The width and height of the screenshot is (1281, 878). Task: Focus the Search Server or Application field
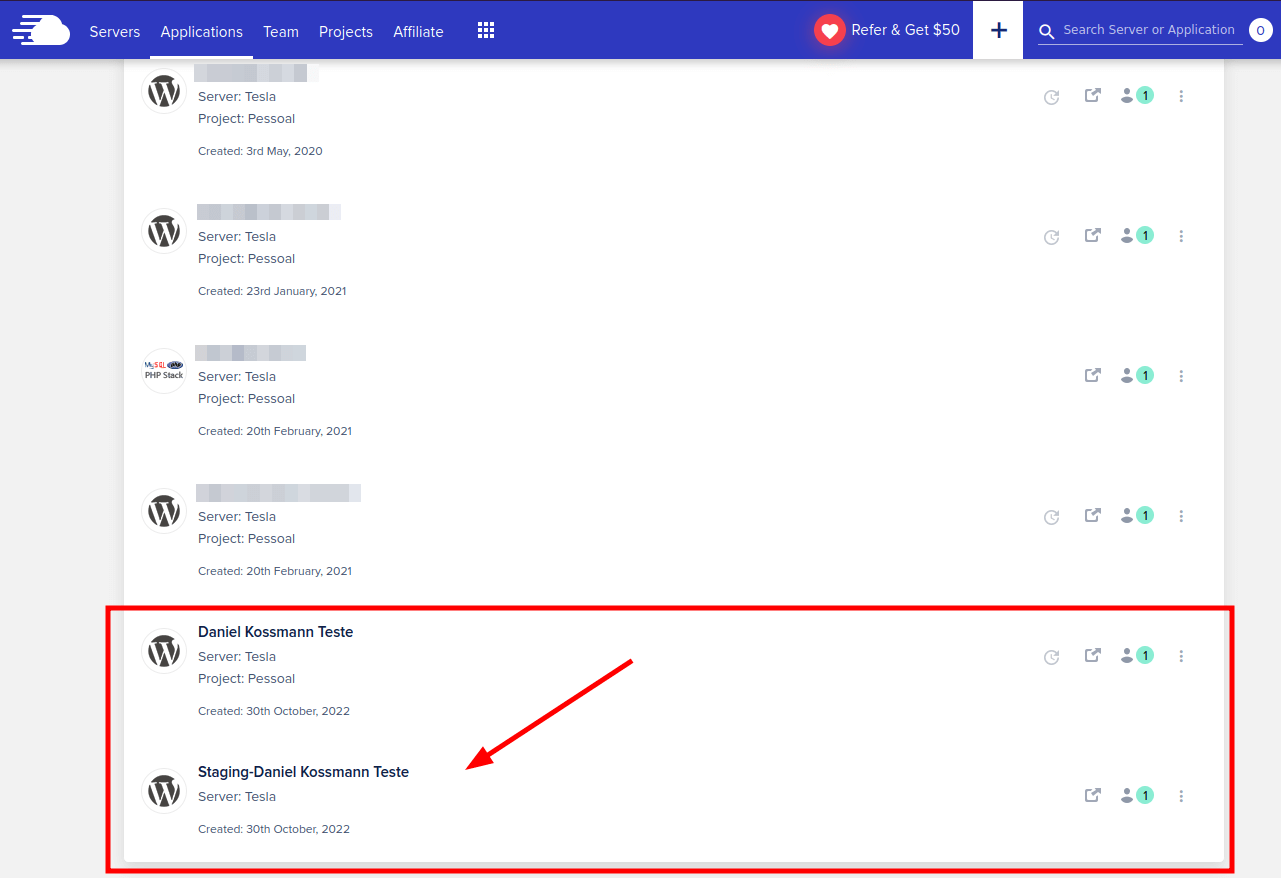coord(1149,30)
